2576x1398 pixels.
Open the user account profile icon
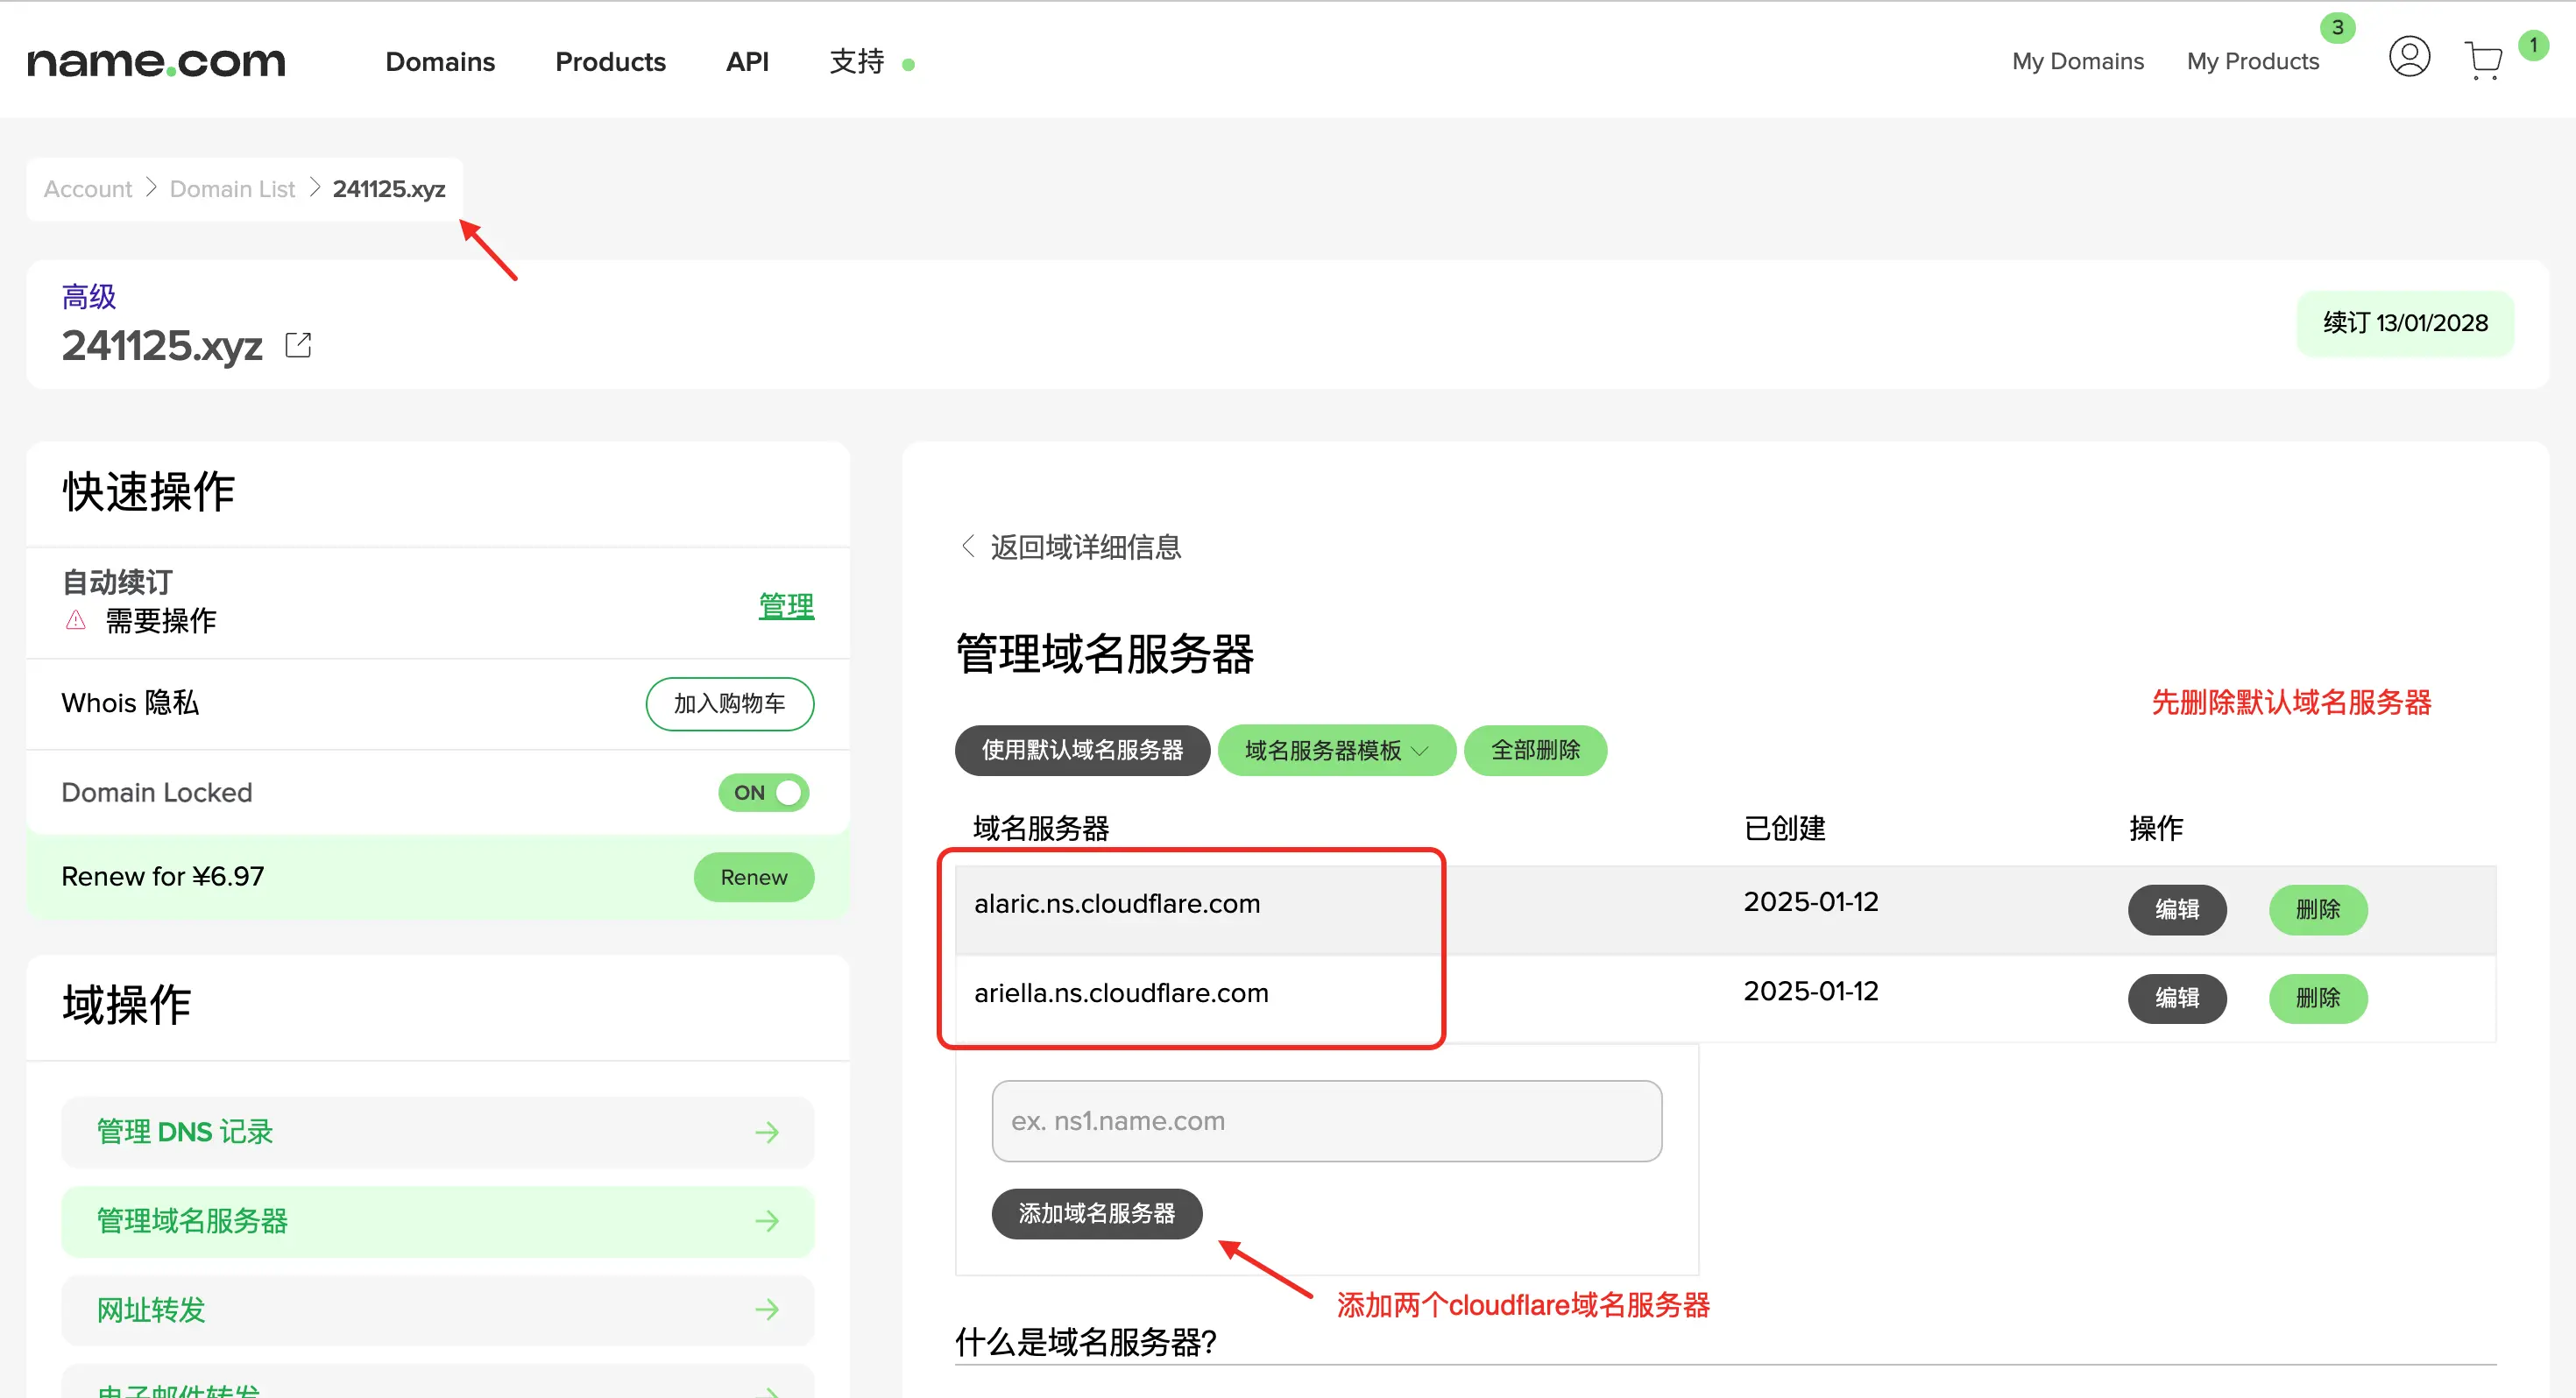click(2409, 57)
